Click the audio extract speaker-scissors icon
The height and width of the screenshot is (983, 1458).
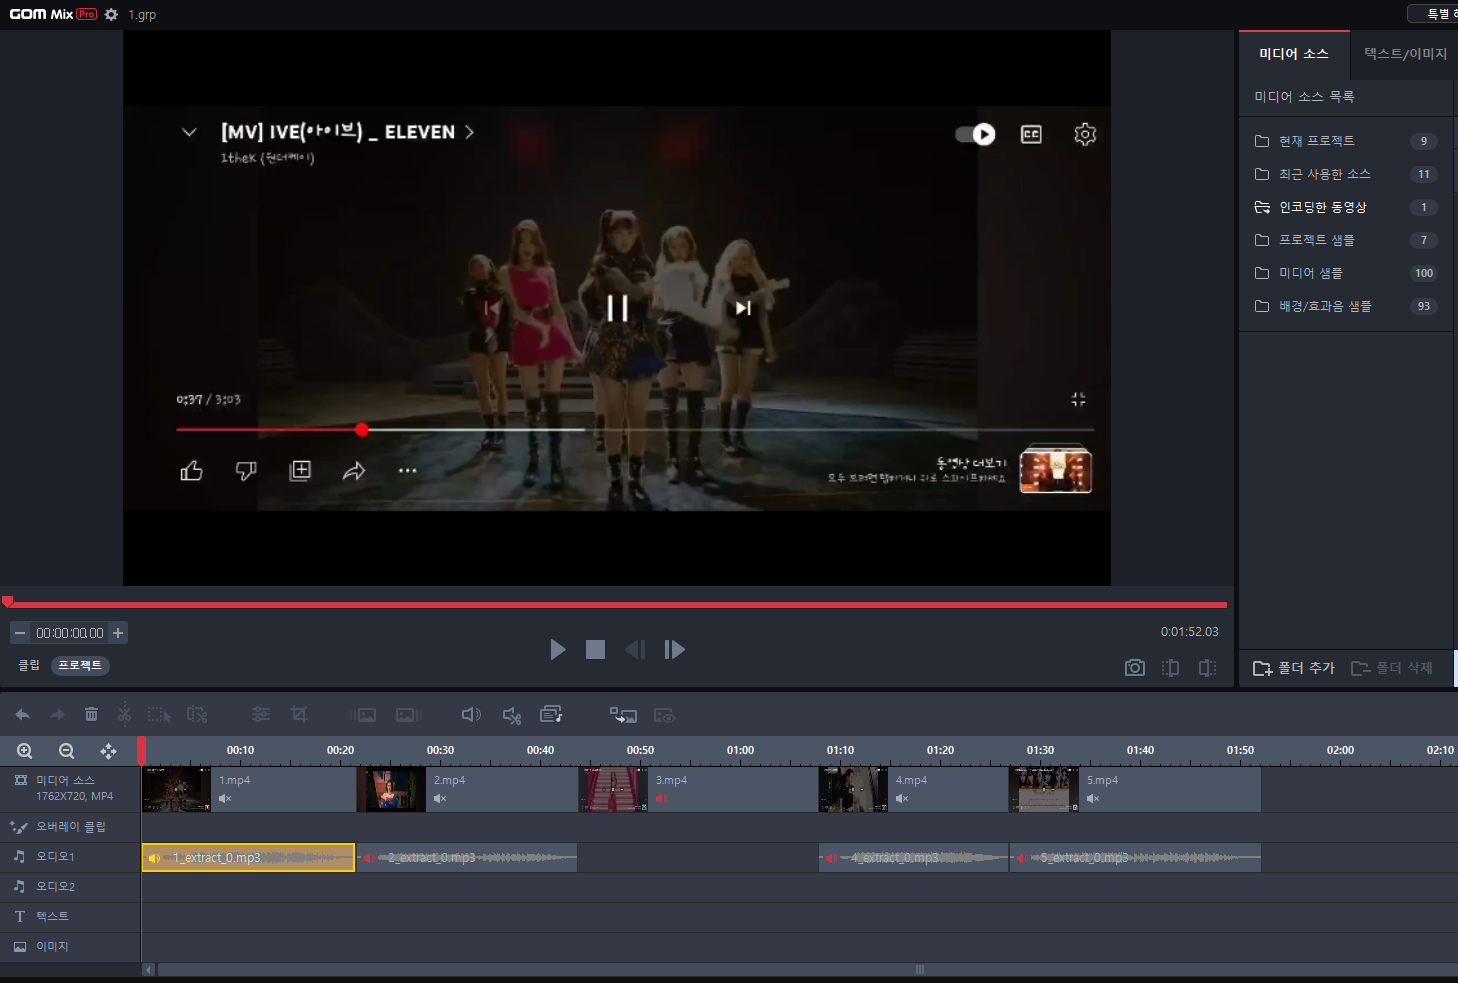point(512,715)
